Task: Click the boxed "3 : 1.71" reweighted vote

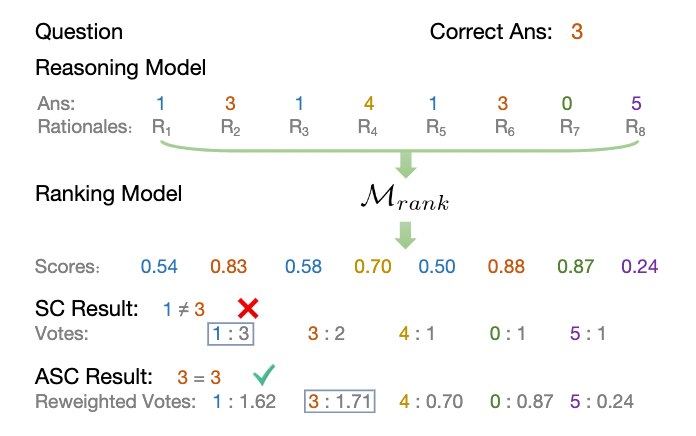Action: pyautogui.click(x=341, y=404)
